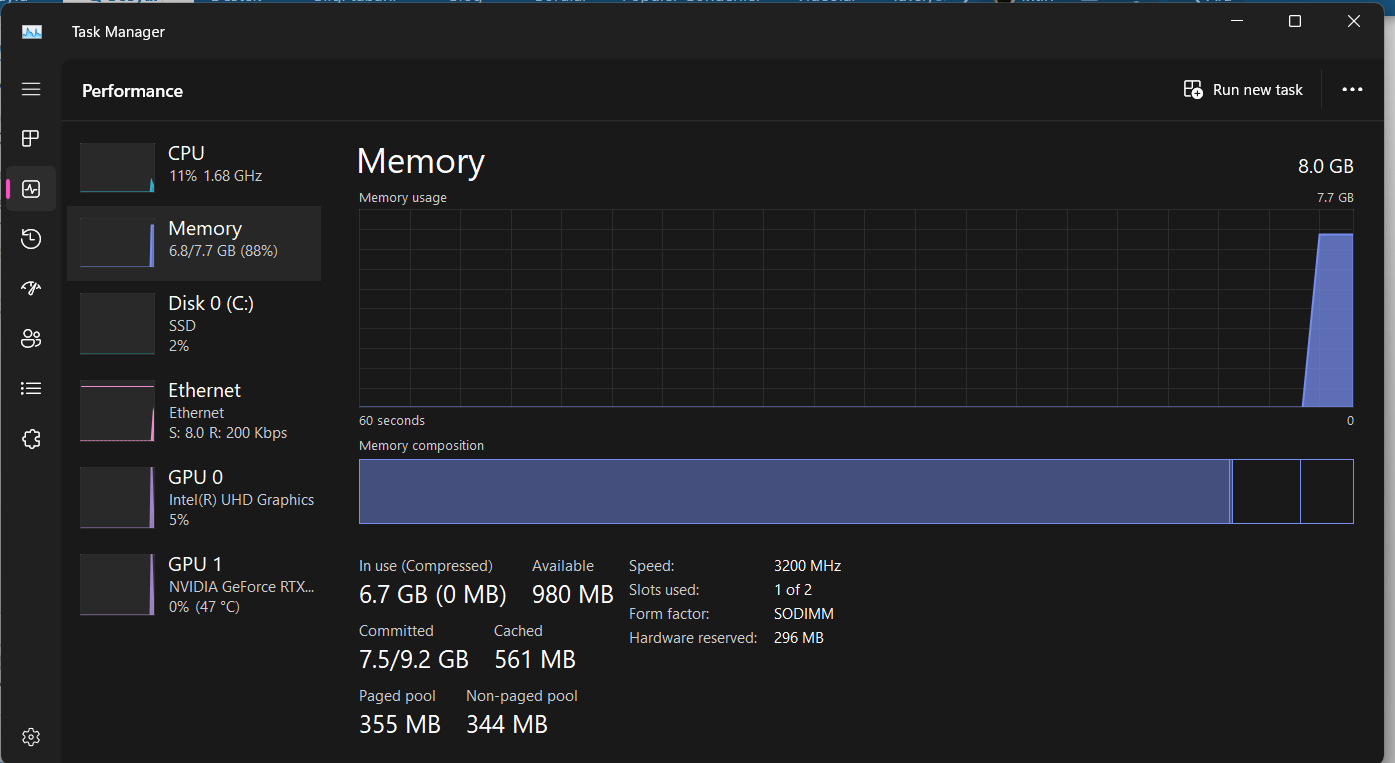Select GPU 0 Intel UHD Graphics
1395x763 pixels.
click(194, 497)
